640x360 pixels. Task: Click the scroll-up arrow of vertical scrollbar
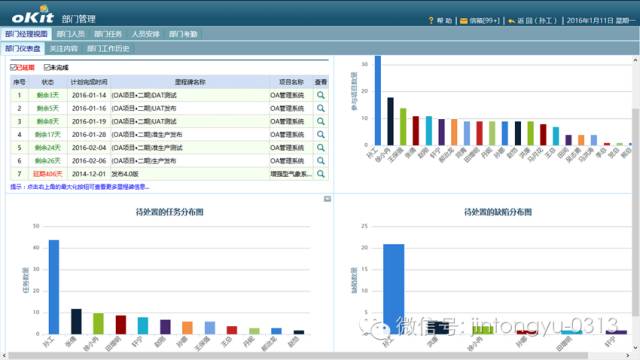(636, 60)
